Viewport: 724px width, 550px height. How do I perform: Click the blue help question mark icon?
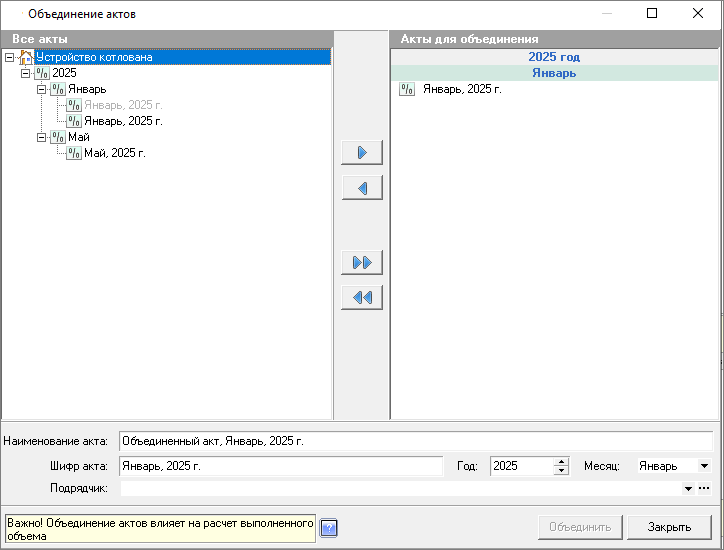click(x=329, y=527)
